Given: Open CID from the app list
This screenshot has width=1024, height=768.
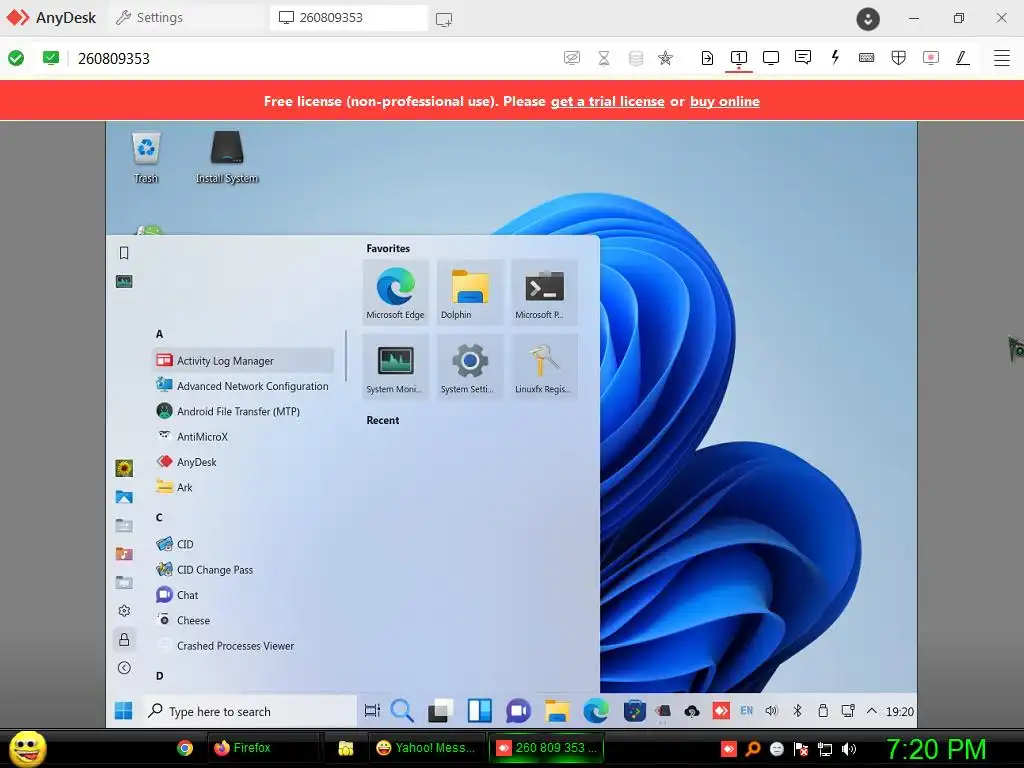Looking at the screenshot, I should tap(243, 544).
